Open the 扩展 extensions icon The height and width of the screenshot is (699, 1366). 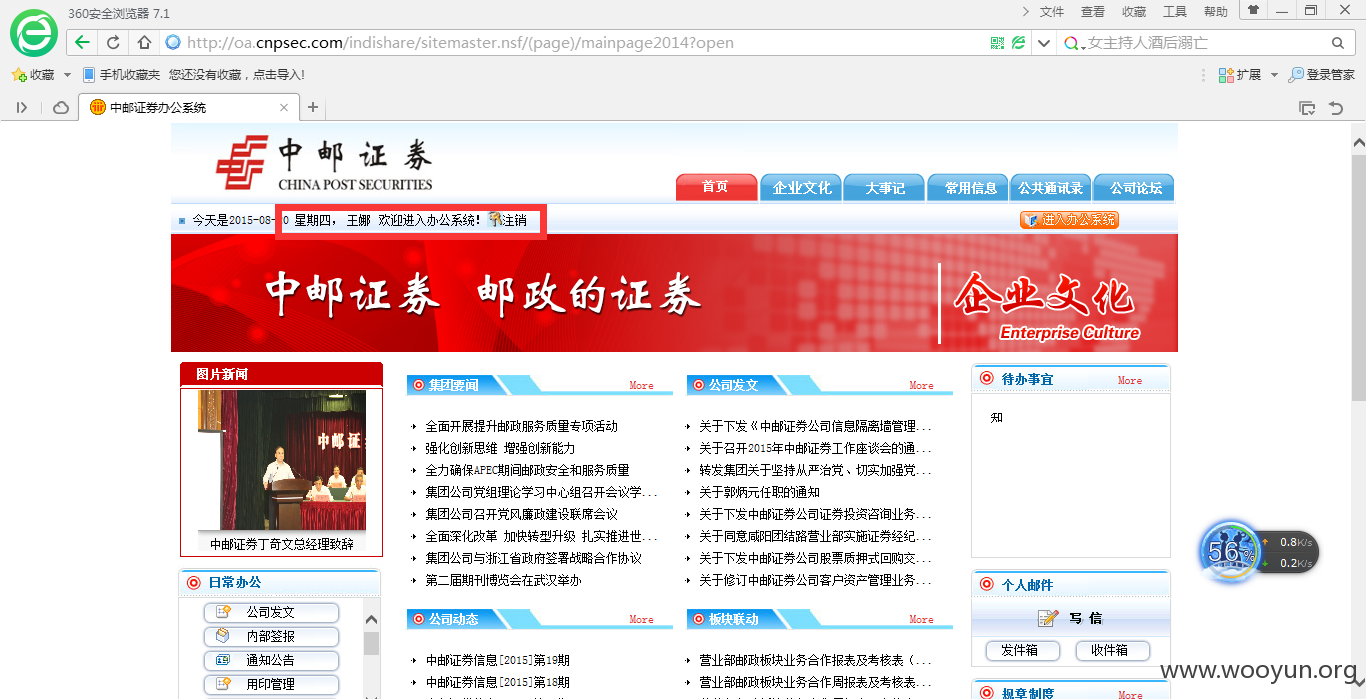(x=1240, y=74)
